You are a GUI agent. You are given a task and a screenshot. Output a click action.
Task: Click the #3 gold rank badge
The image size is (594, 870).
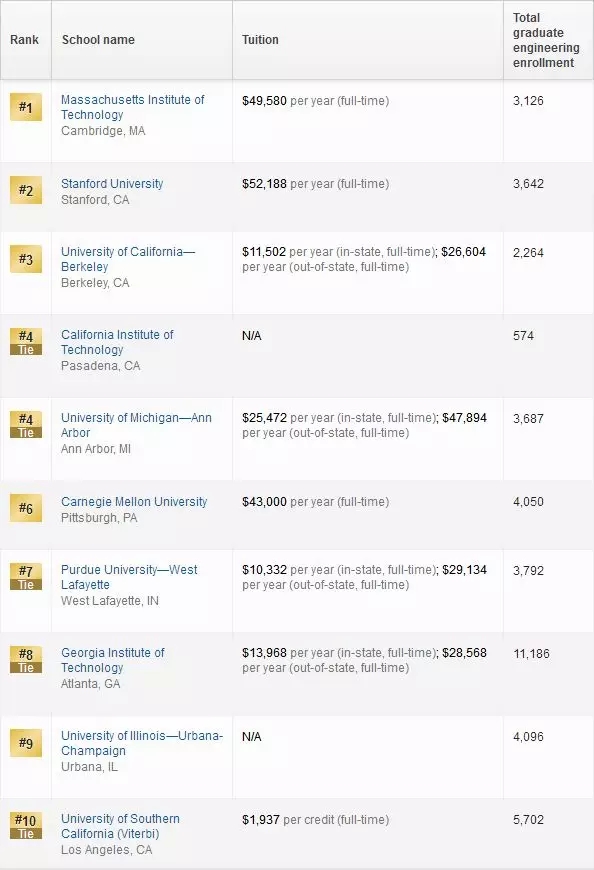[26, 259]
